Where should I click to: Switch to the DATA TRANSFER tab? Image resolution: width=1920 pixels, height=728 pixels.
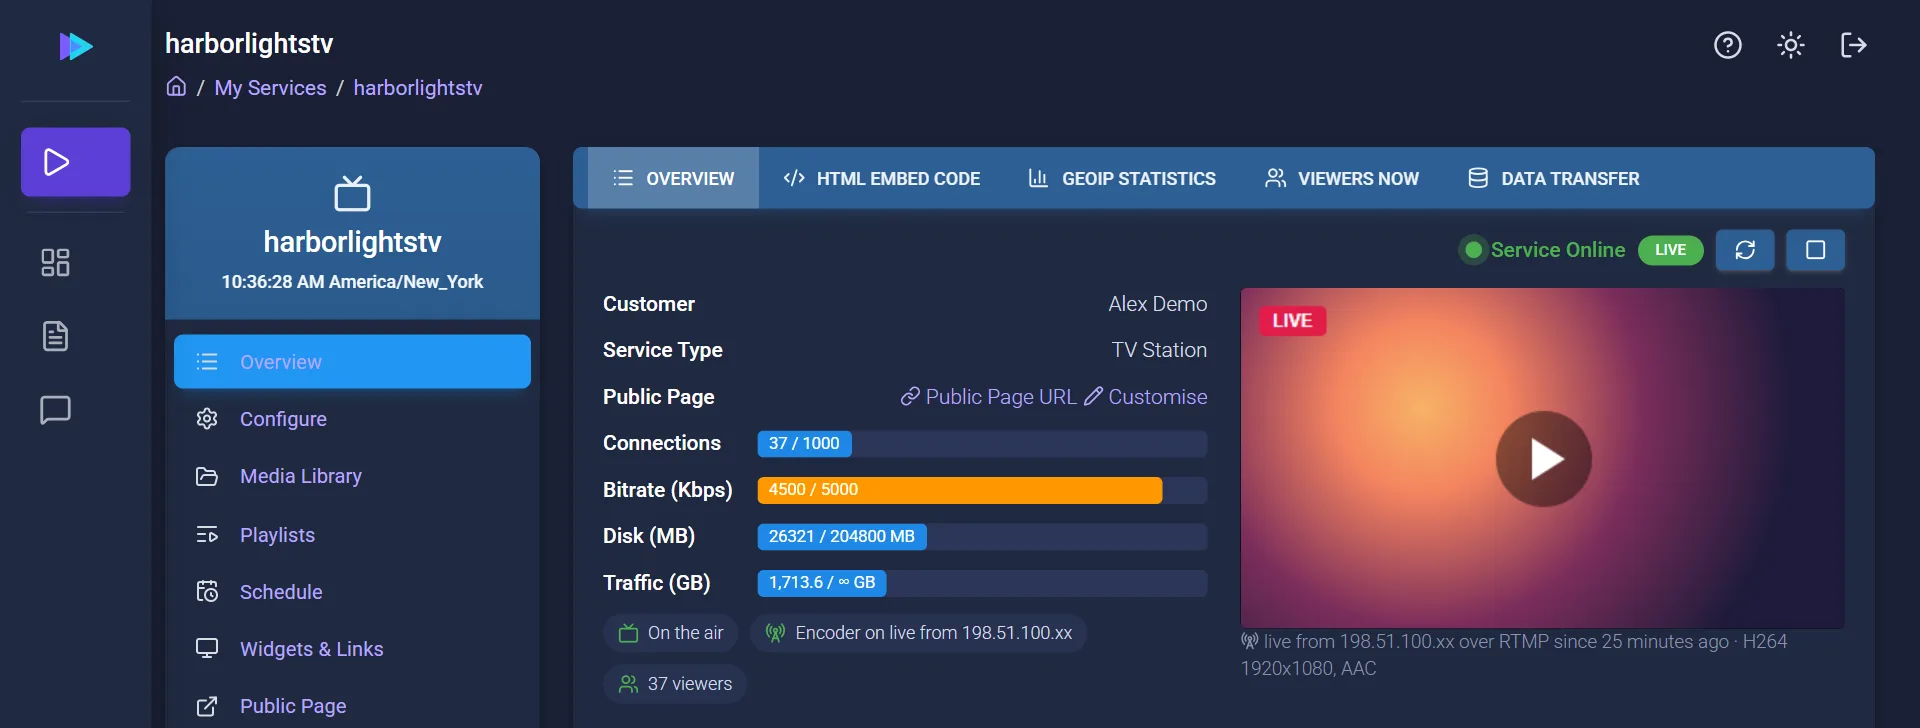point(1553,178)
